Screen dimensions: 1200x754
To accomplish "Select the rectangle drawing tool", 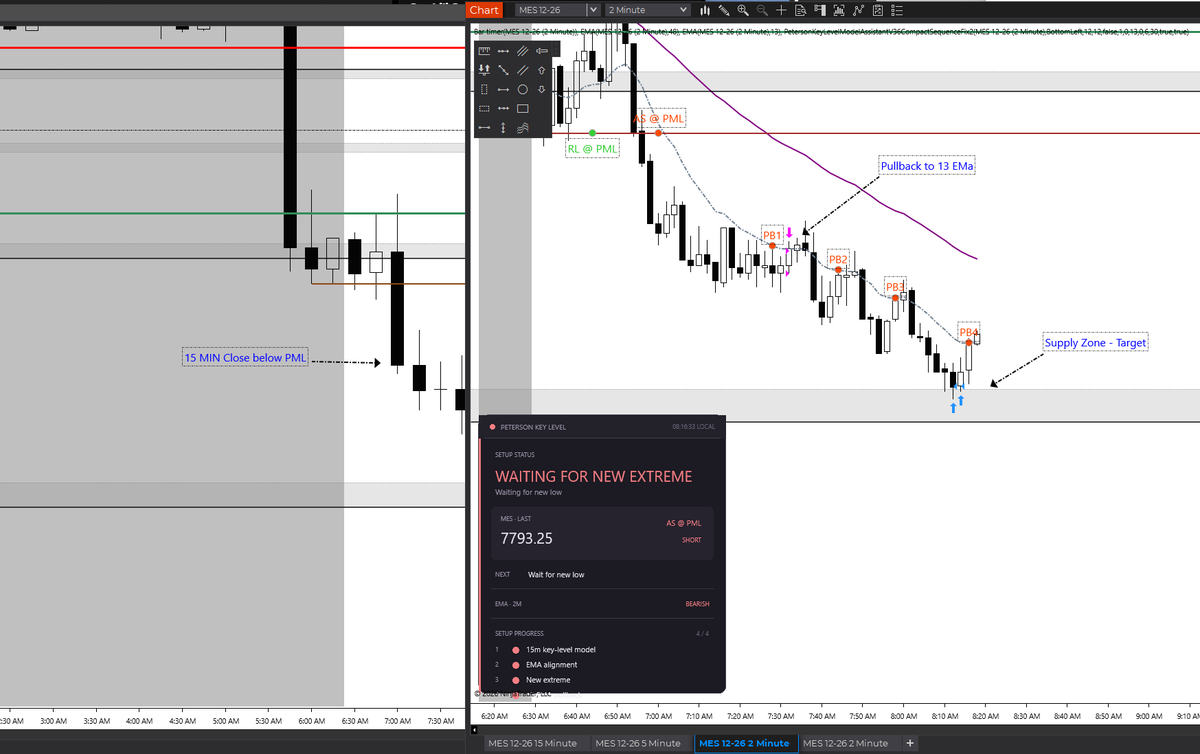I will coord(522,108).
